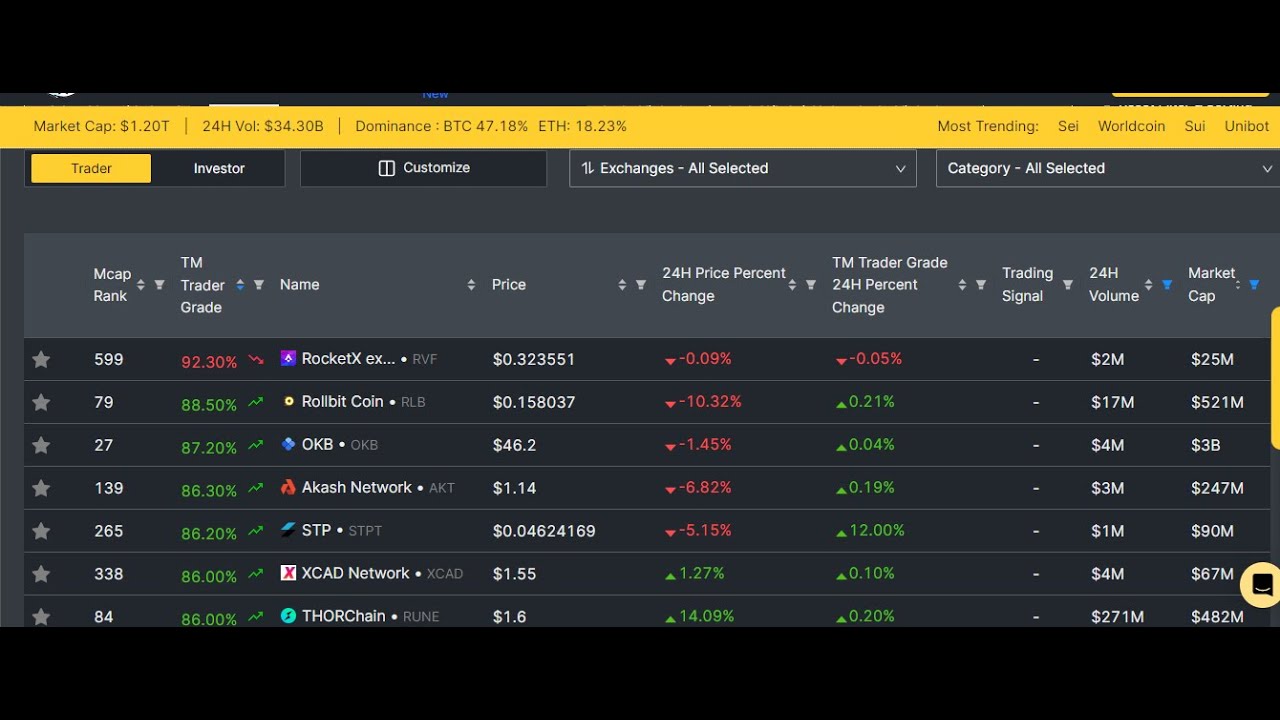Sort by TM Trader Grade arrows

(240, 285)
